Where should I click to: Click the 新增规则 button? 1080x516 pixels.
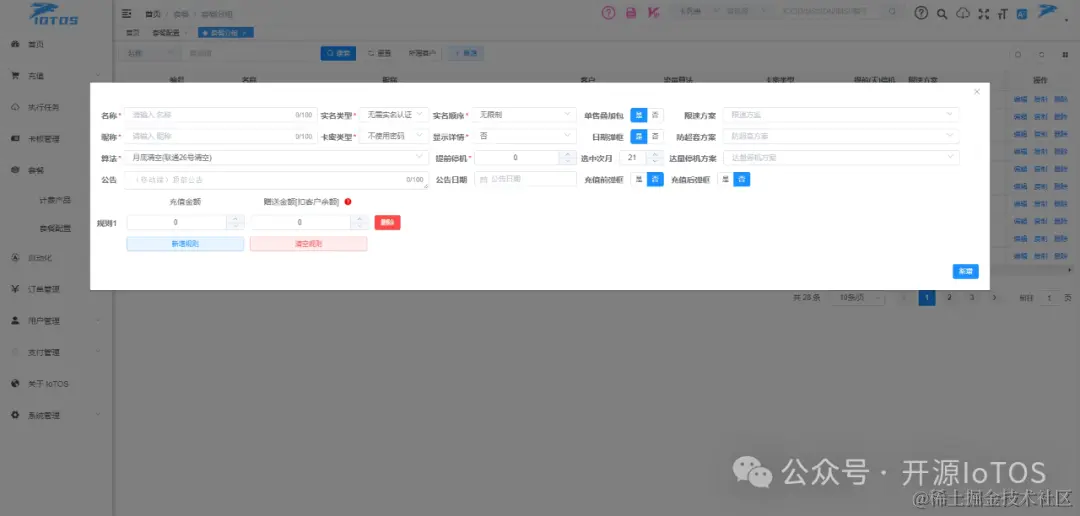[x=185, y=244]
